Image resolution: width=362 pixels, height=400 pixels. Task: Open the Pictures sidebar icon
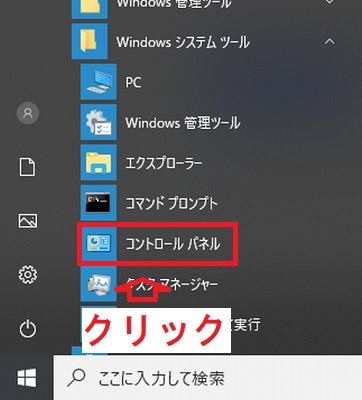tap(28, 220)
